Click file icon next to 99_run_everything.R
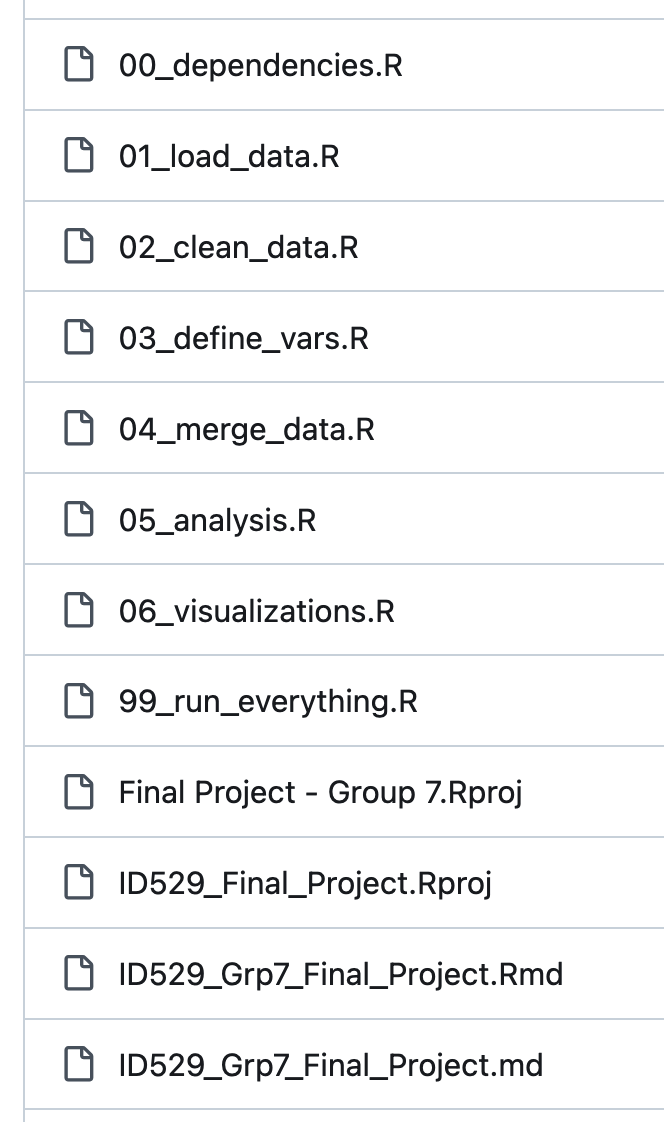664x1122 pixels. 78,702
